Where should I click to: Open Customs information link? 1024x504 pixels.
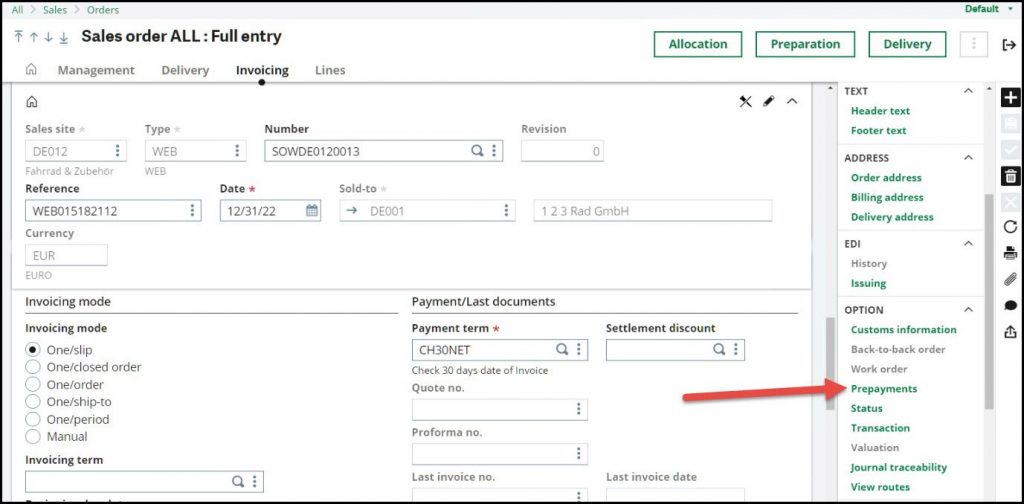tap(903, 330)
